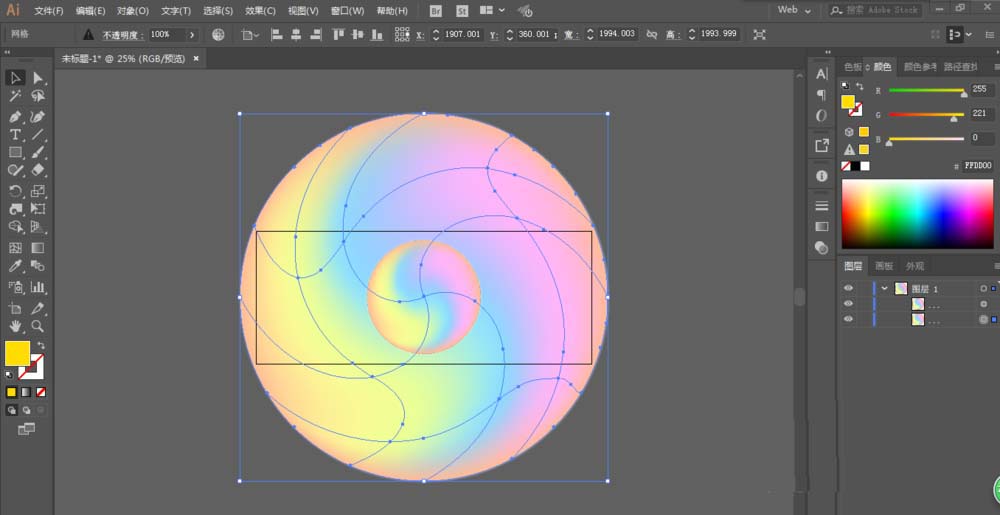Click the width (宽) stepper arrows
Viewport: 1000px width, 515px height.
point(591,34)
